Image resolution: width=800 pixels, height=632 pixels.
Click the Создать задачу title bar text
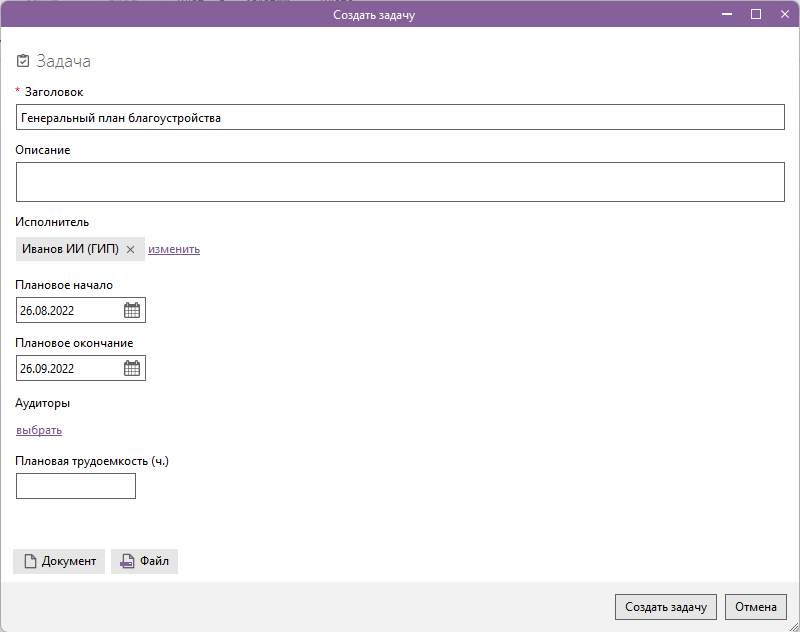coord(373,15)
